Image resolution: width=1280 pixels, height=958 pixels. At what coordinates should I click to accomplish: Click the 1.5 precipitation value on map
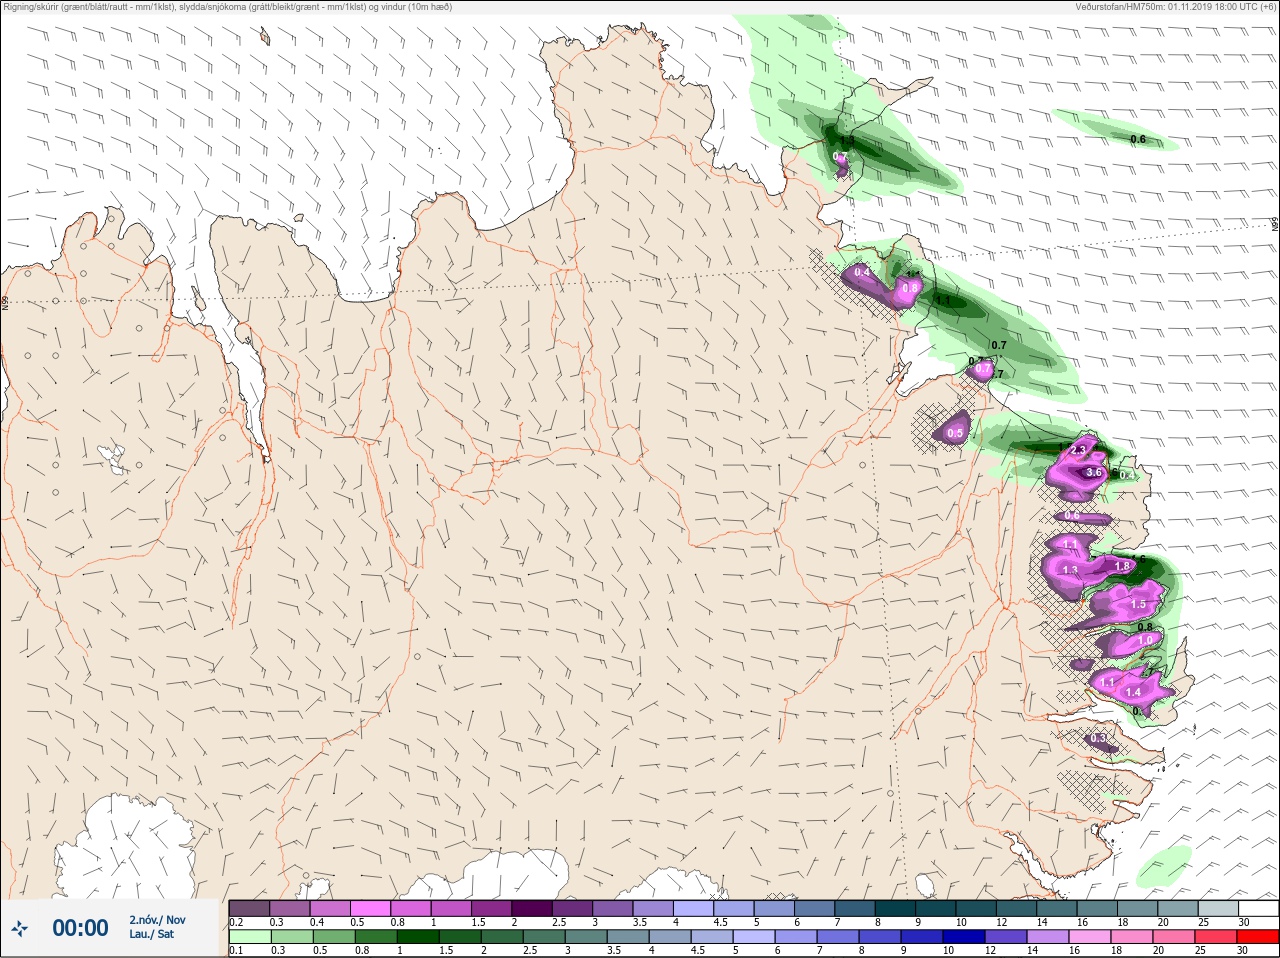pos(1138,605)
